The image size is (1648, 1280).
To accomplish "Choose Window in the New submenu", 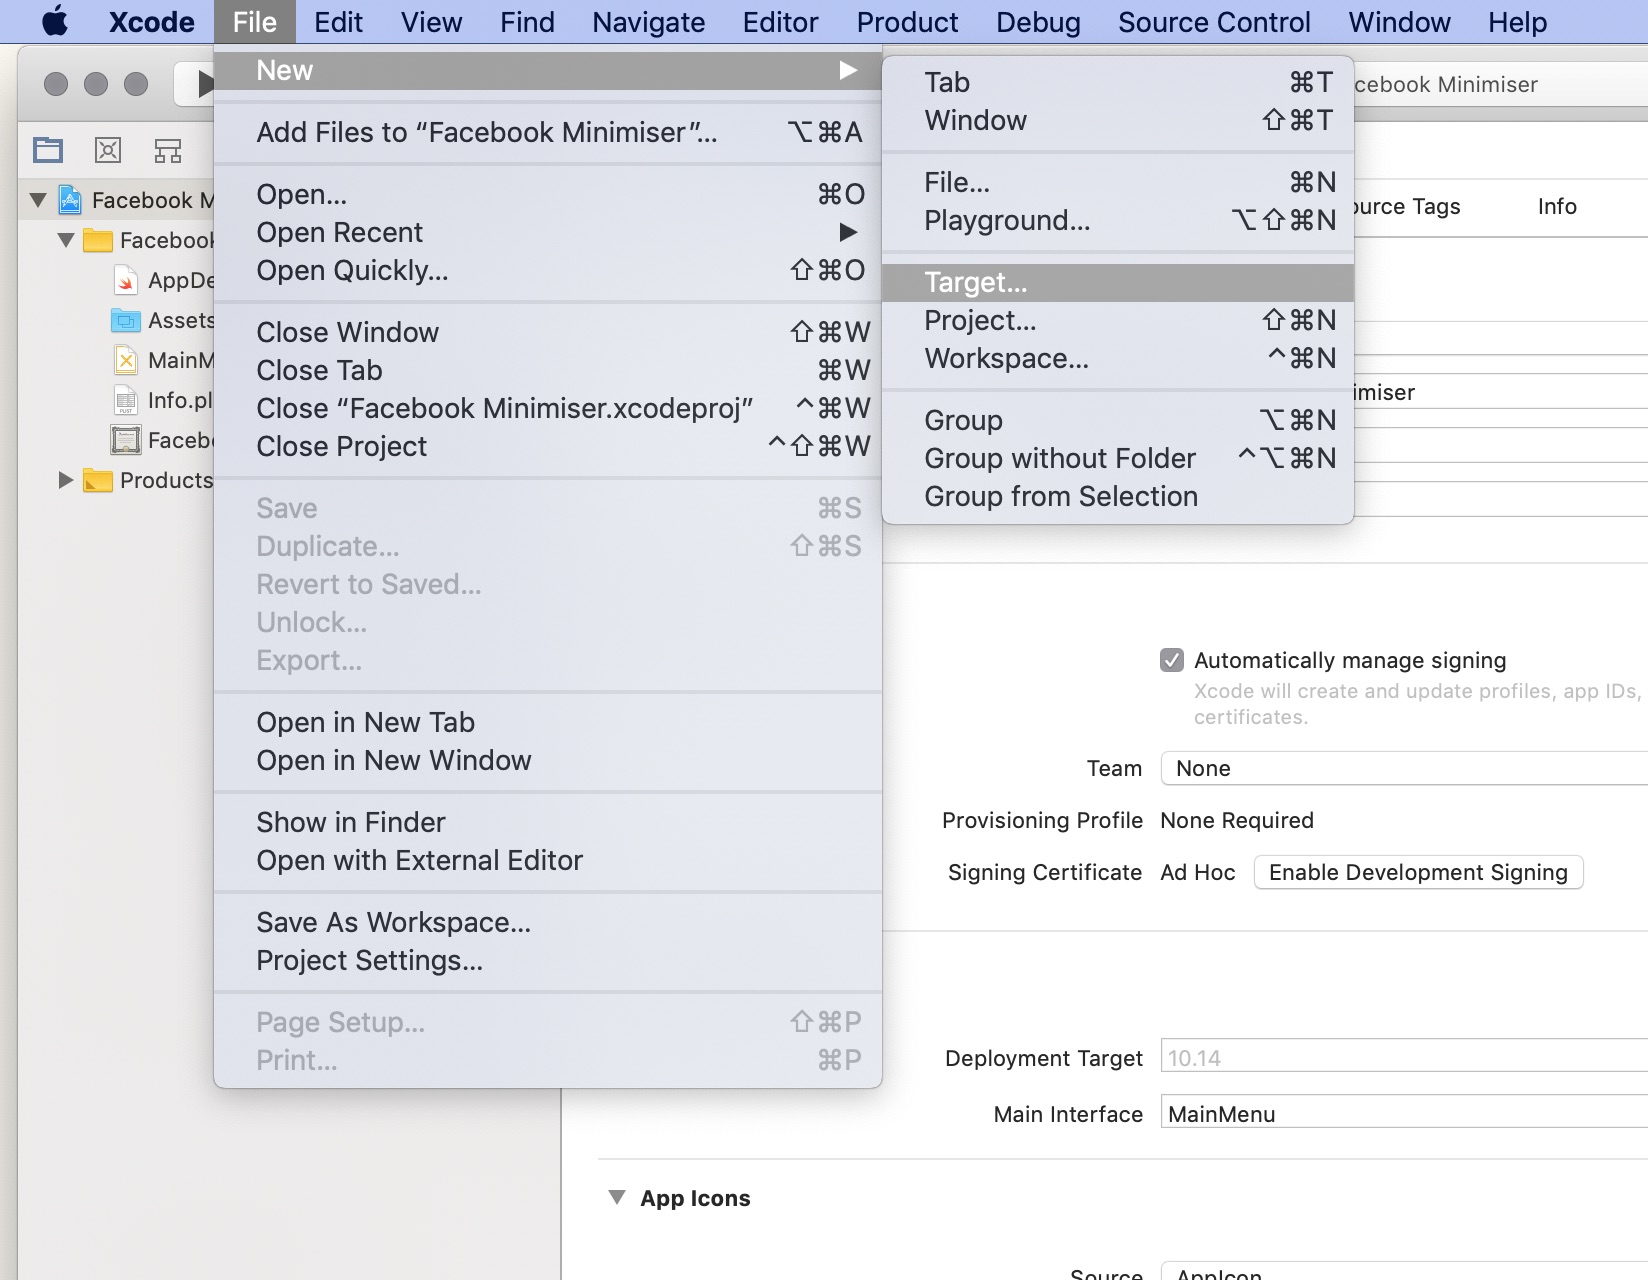I will coord(1118,120).
